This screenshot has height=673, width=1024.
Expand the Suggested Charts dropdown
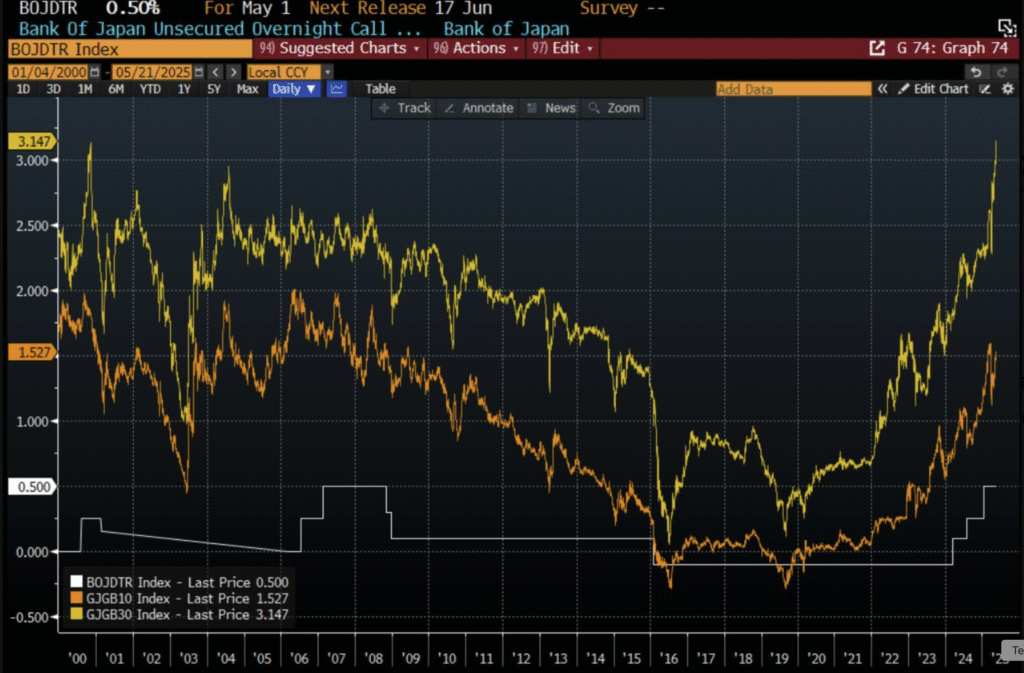tap(339, 48)
